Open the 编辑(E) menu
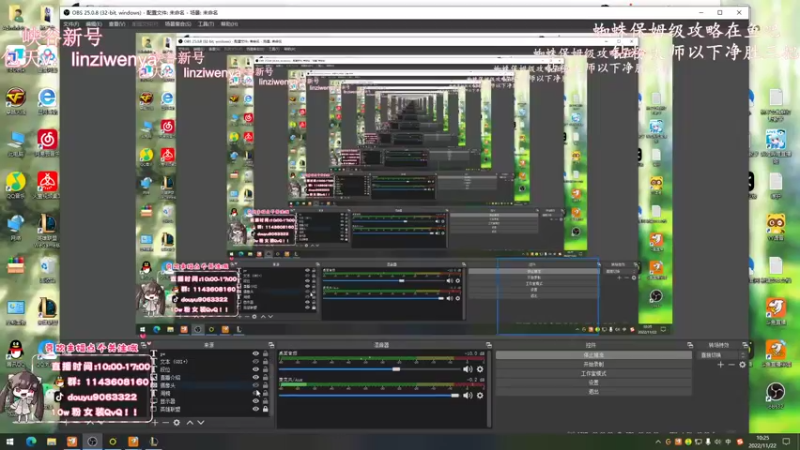Screen dimensions: 800x450 click(x=94, y=24)
